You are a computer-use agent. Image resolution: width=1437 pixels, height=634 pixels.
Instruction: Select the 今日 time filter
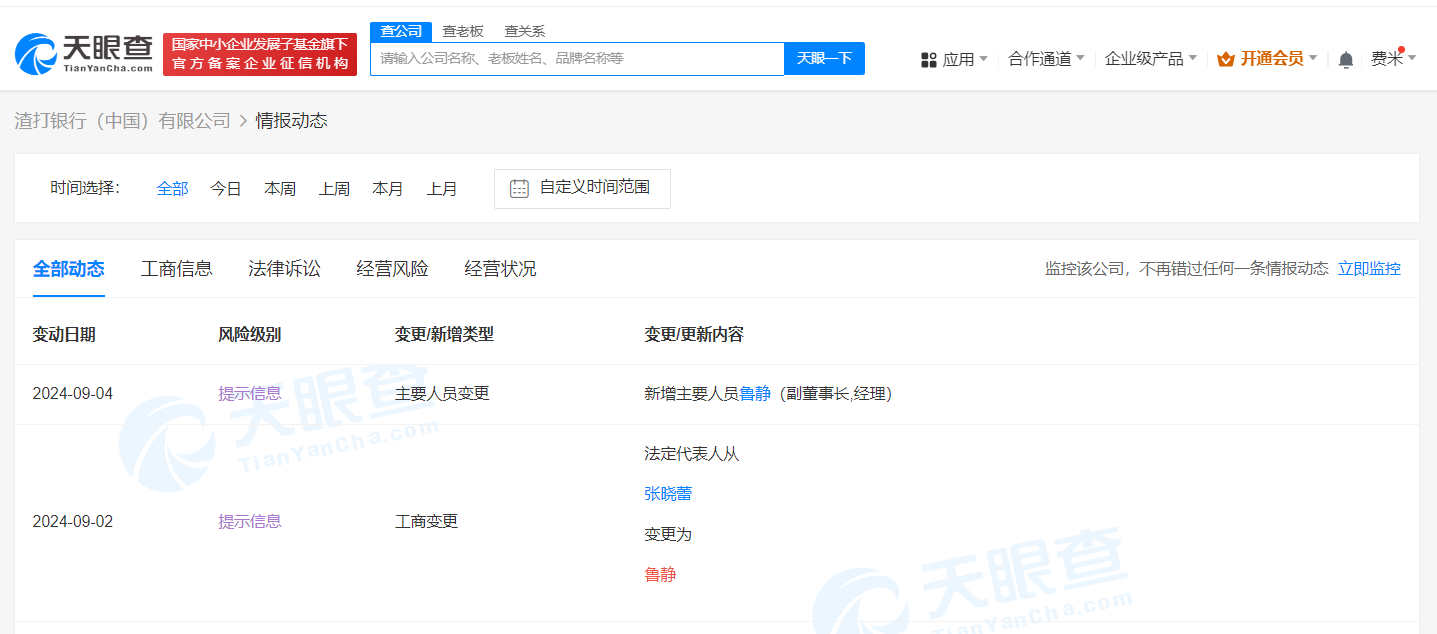click(226, 188)
